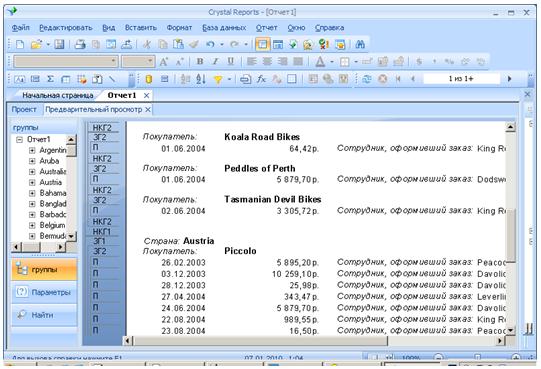The height and width of the screenshot is (369, 541).
Task: Close the Предварительный просмотр tab
Action: point(148,110)
